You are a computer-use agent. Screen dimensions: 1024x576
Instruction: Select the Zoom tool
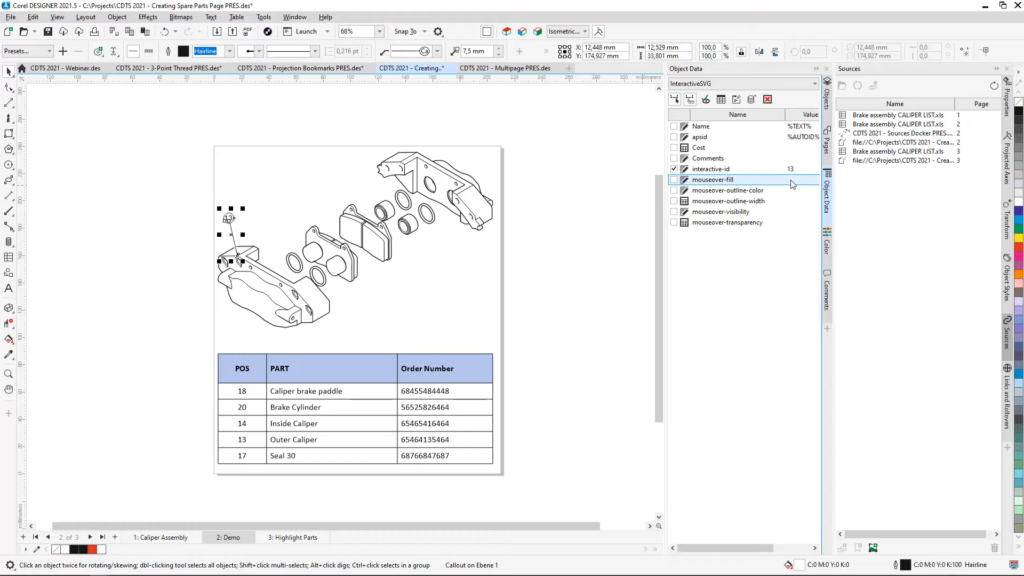click(x=7, y=376)
